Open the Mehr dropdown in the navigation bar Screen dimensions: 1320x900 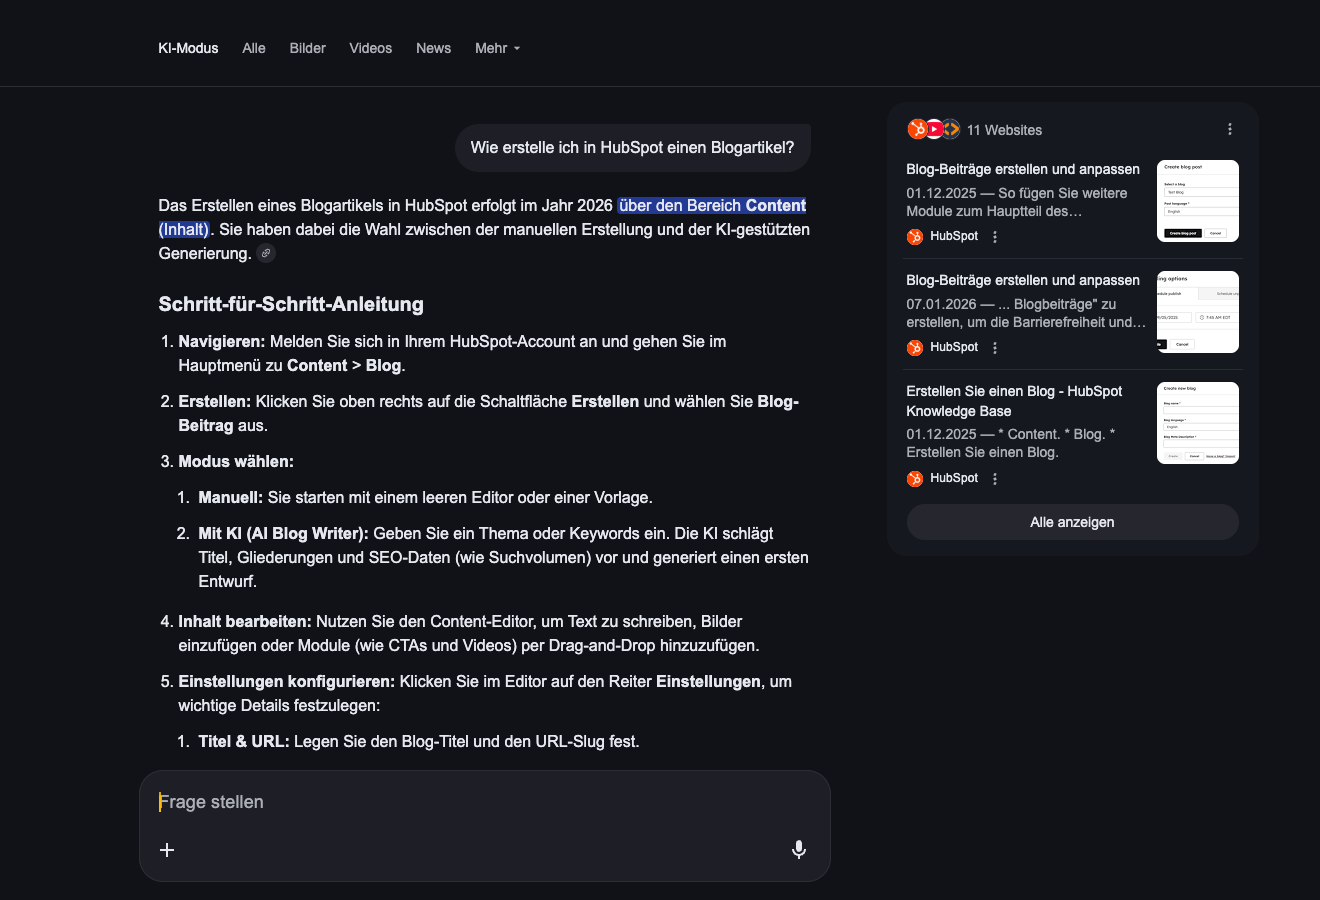497,48
